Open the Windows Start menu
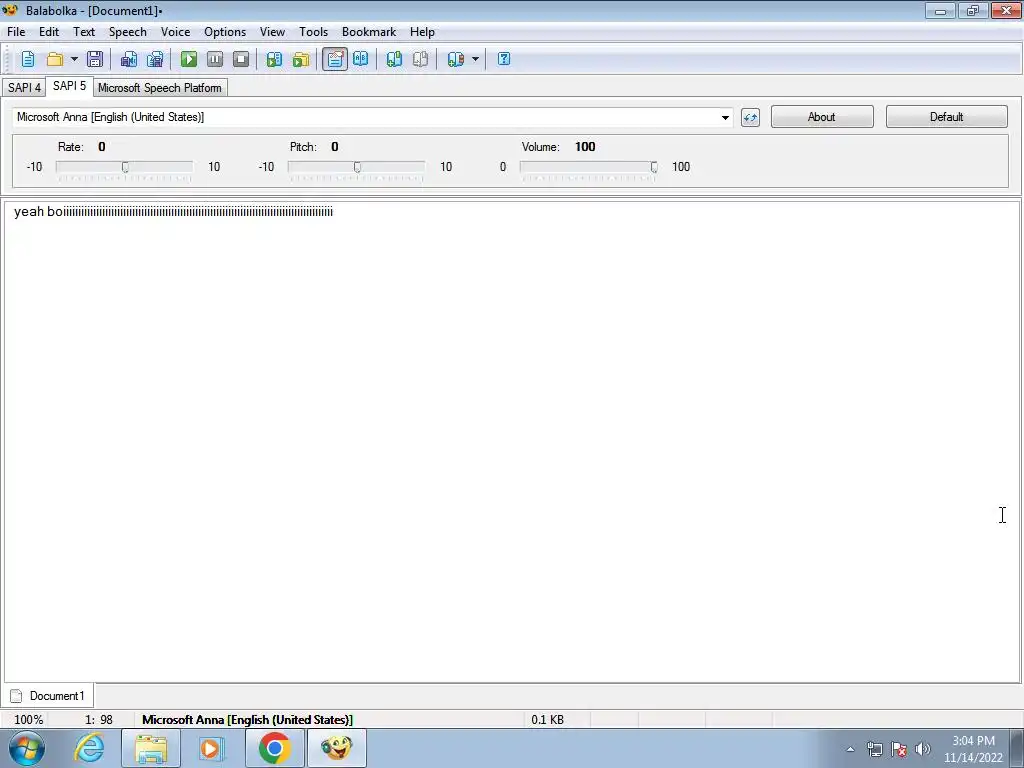The height and width of the screenshot is (768, 1024). (x=27, y=748)
